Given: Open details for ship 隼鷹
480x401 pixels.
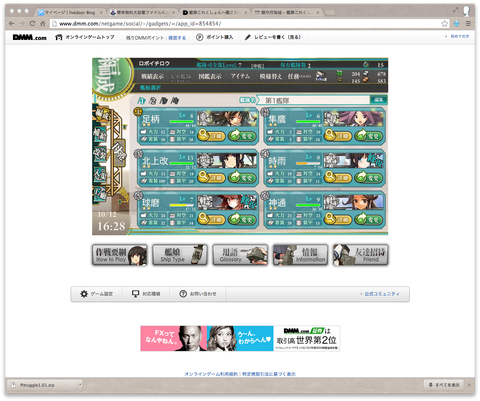Looking at the screenshot, I should click(338, 135).
